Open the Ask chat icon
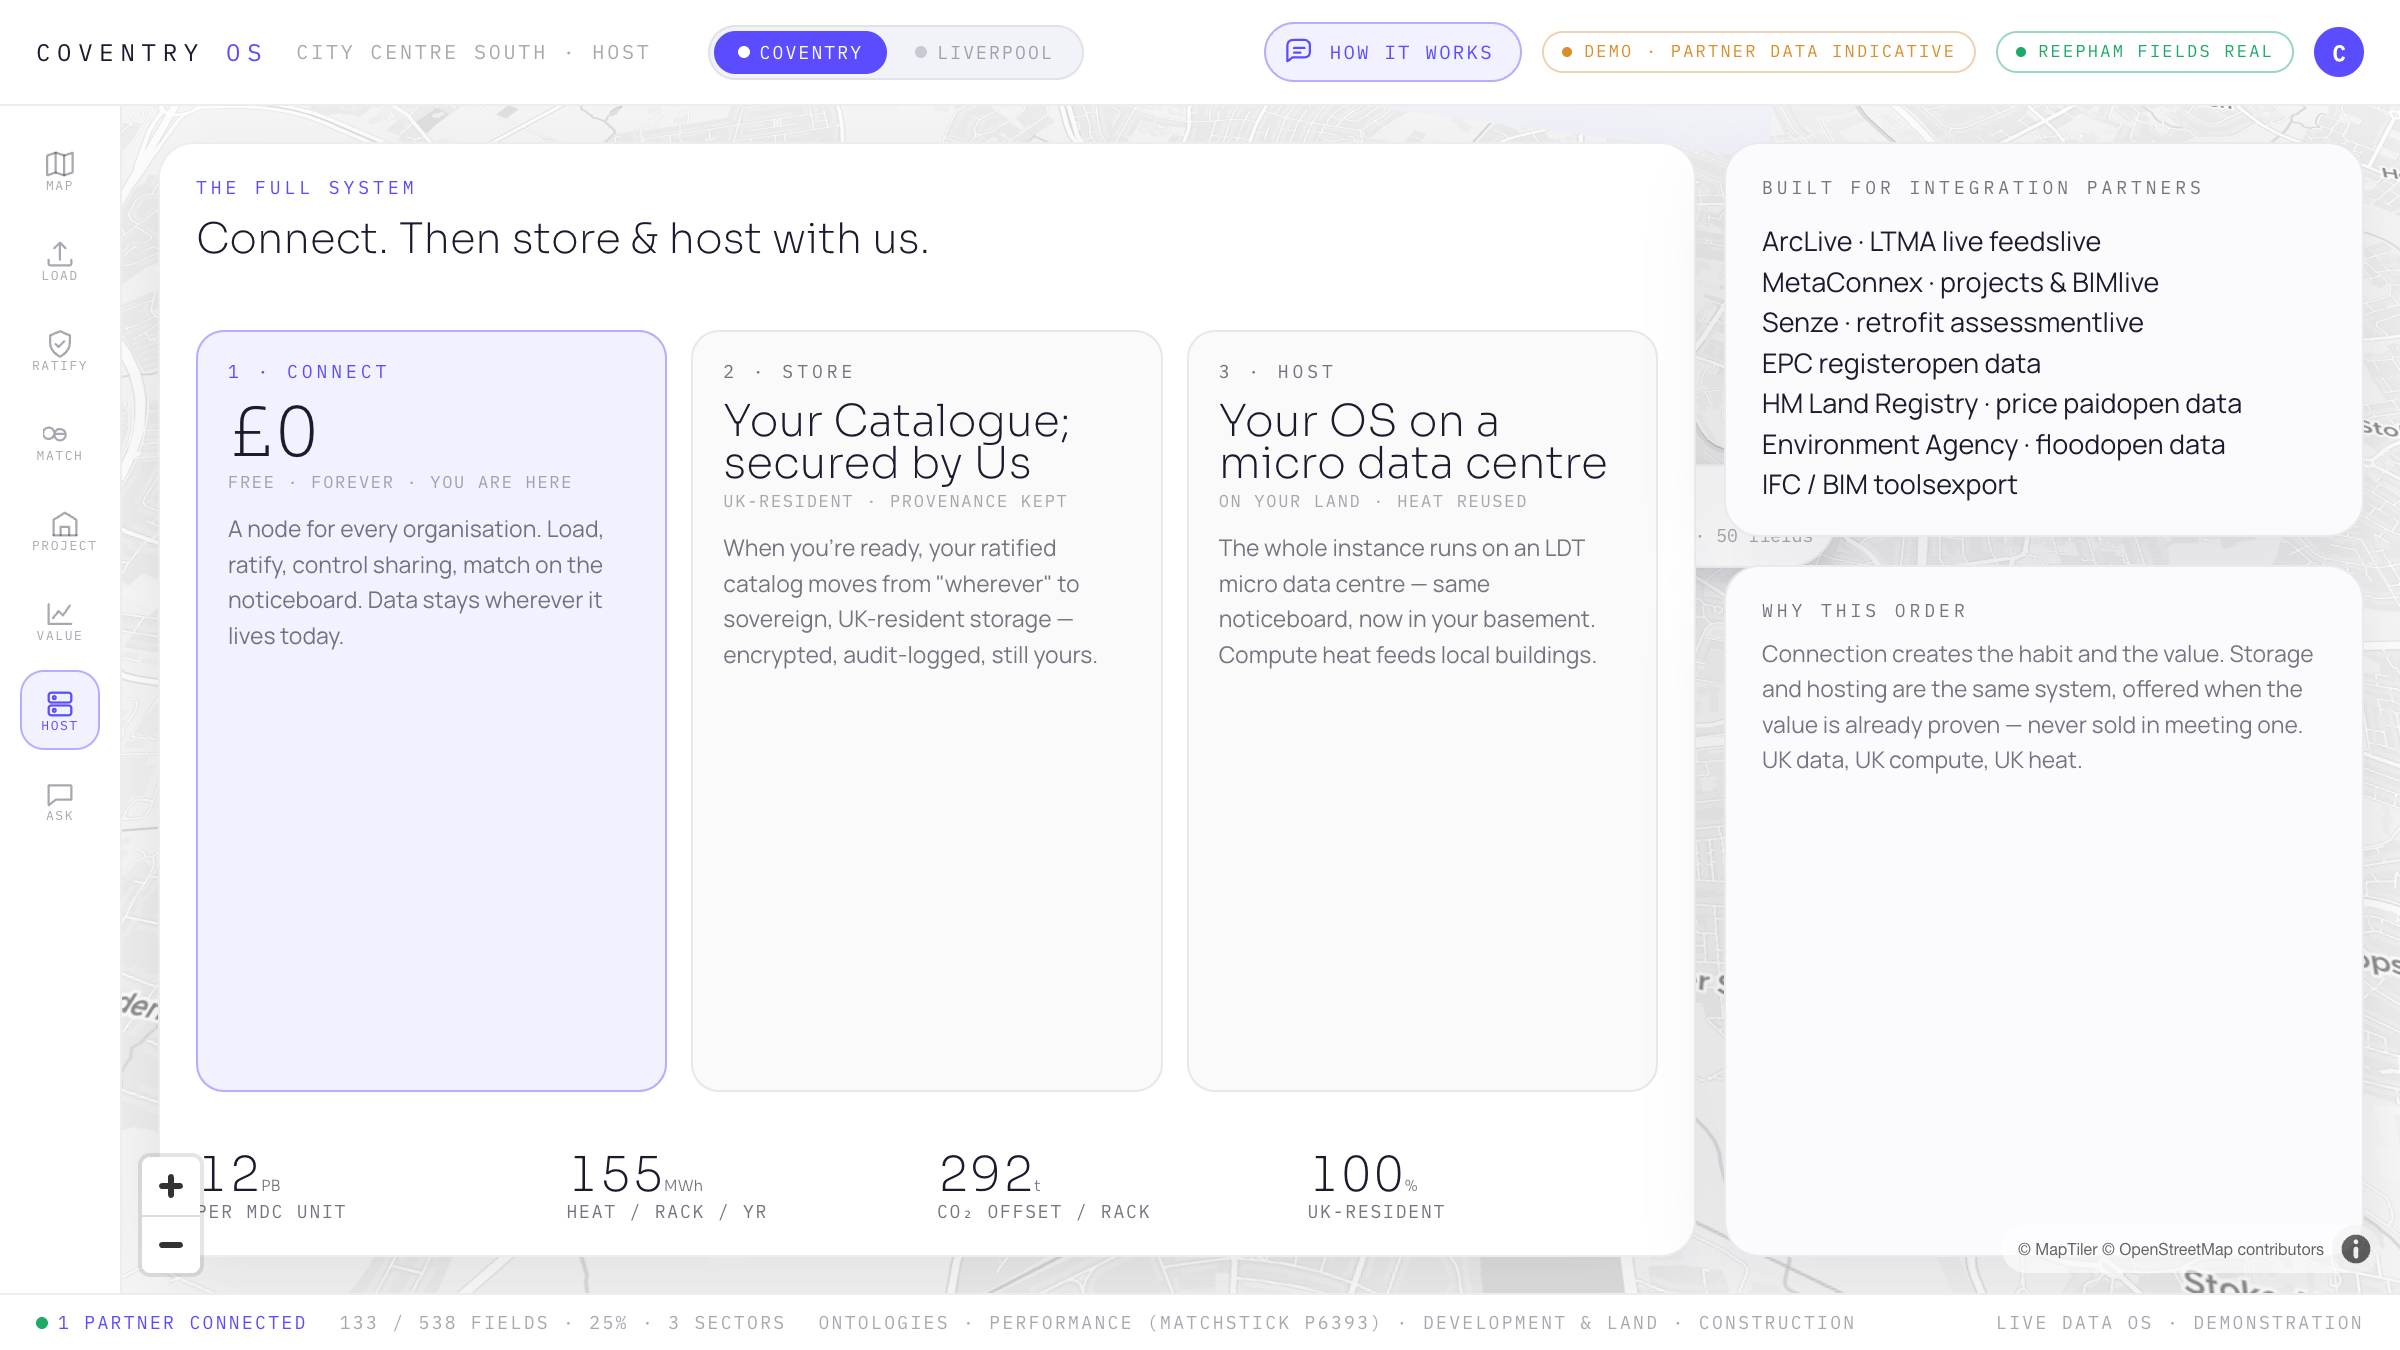The width and height of the screenshot is (2400, 1350). tap(59, 800)
